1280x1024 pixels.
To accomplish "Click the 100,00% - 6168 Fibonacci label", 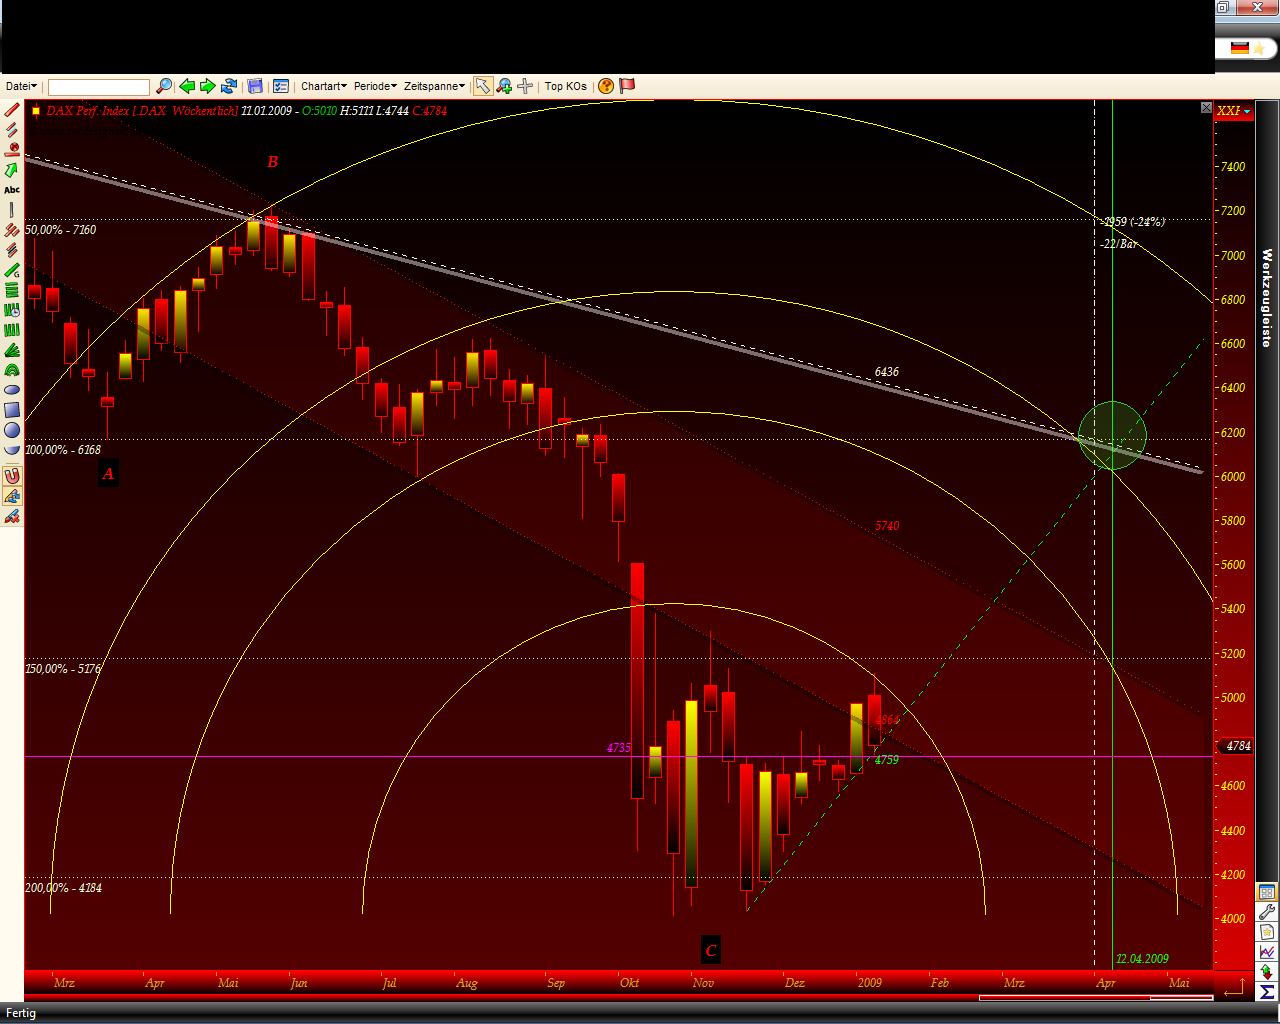I will pyautogui.click(x=63, y=450).
